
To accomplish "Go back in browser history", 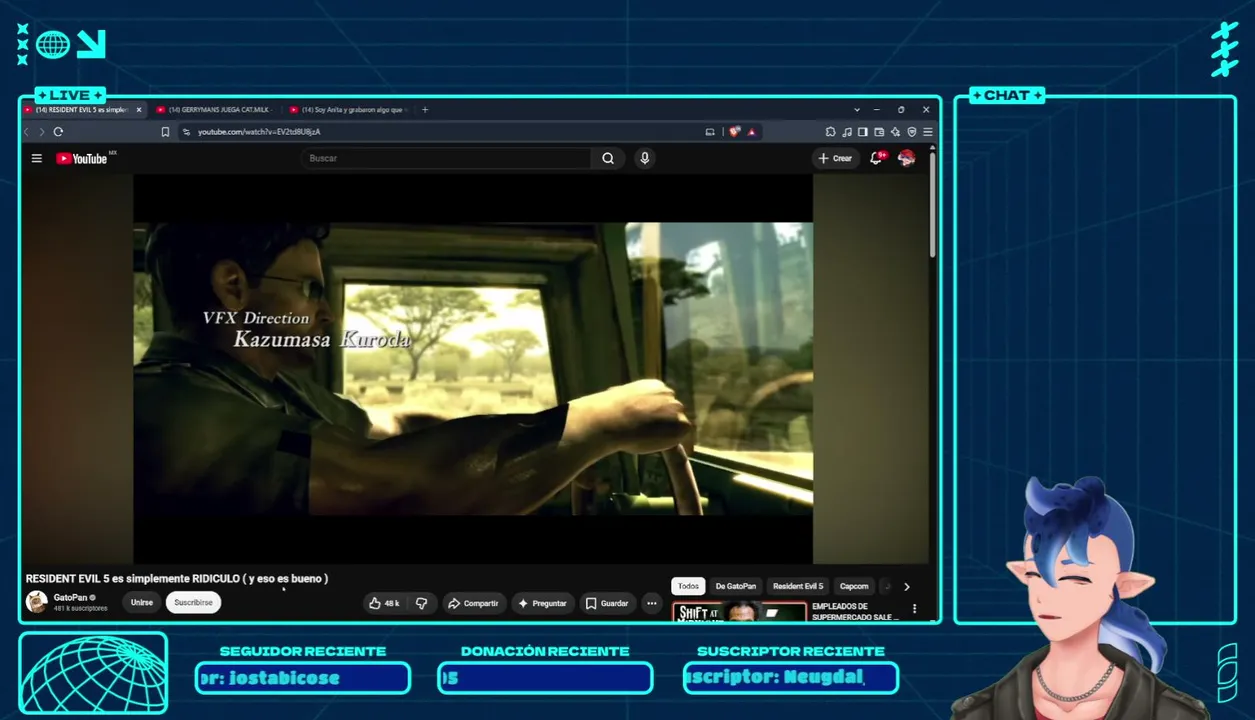I will click(27, 132).
